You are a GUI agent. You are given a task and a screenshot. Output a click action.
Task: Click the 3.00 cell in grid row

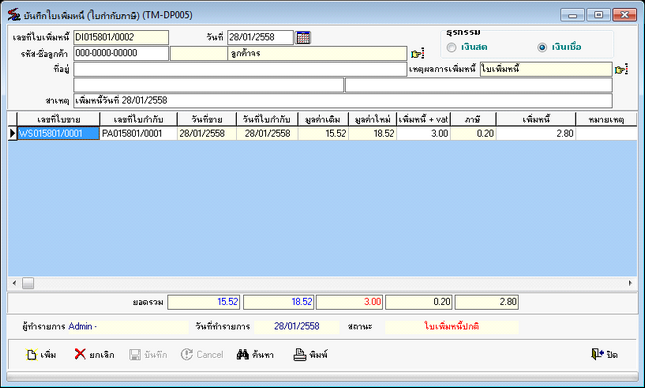pos(424,134)
